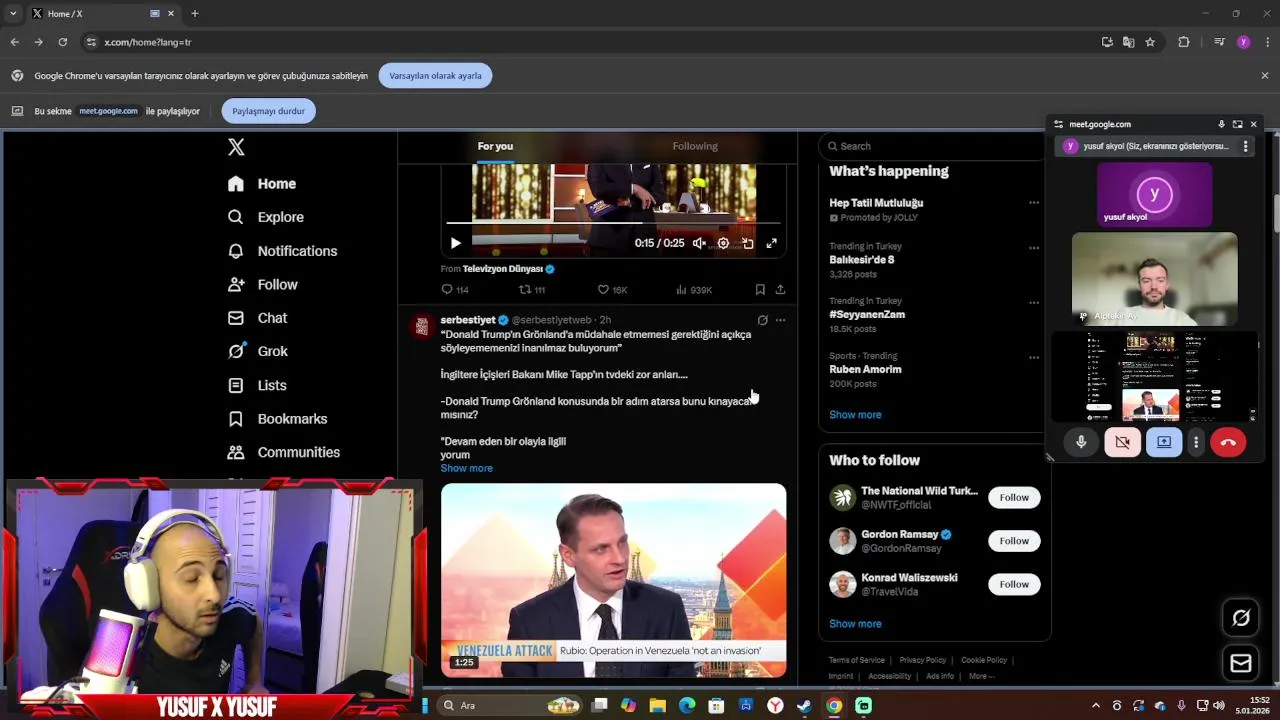Open Communities in the X sidebar
This screenshot has width=1280, height=720.
[x=284, y=452]
